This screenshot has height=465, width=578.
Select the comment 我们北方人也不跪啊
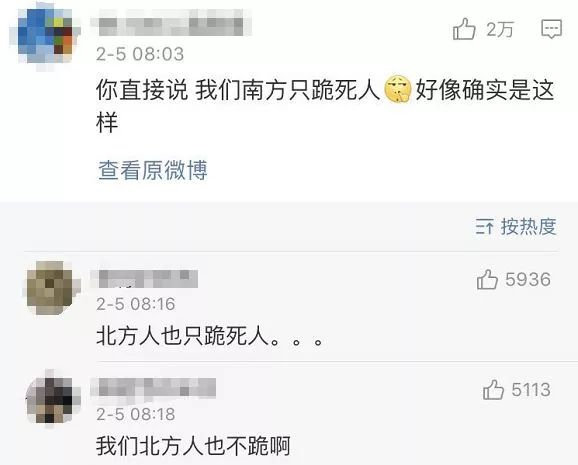194,446
